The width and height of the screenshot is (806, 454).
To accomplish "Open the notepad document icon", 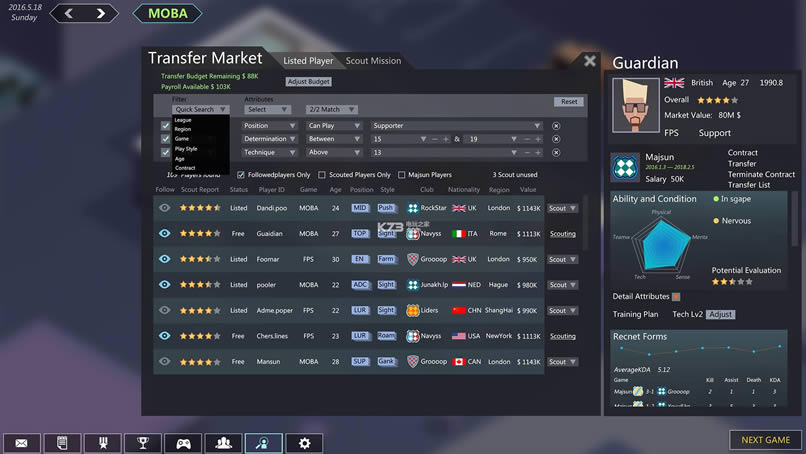I will tap(62, 443).
